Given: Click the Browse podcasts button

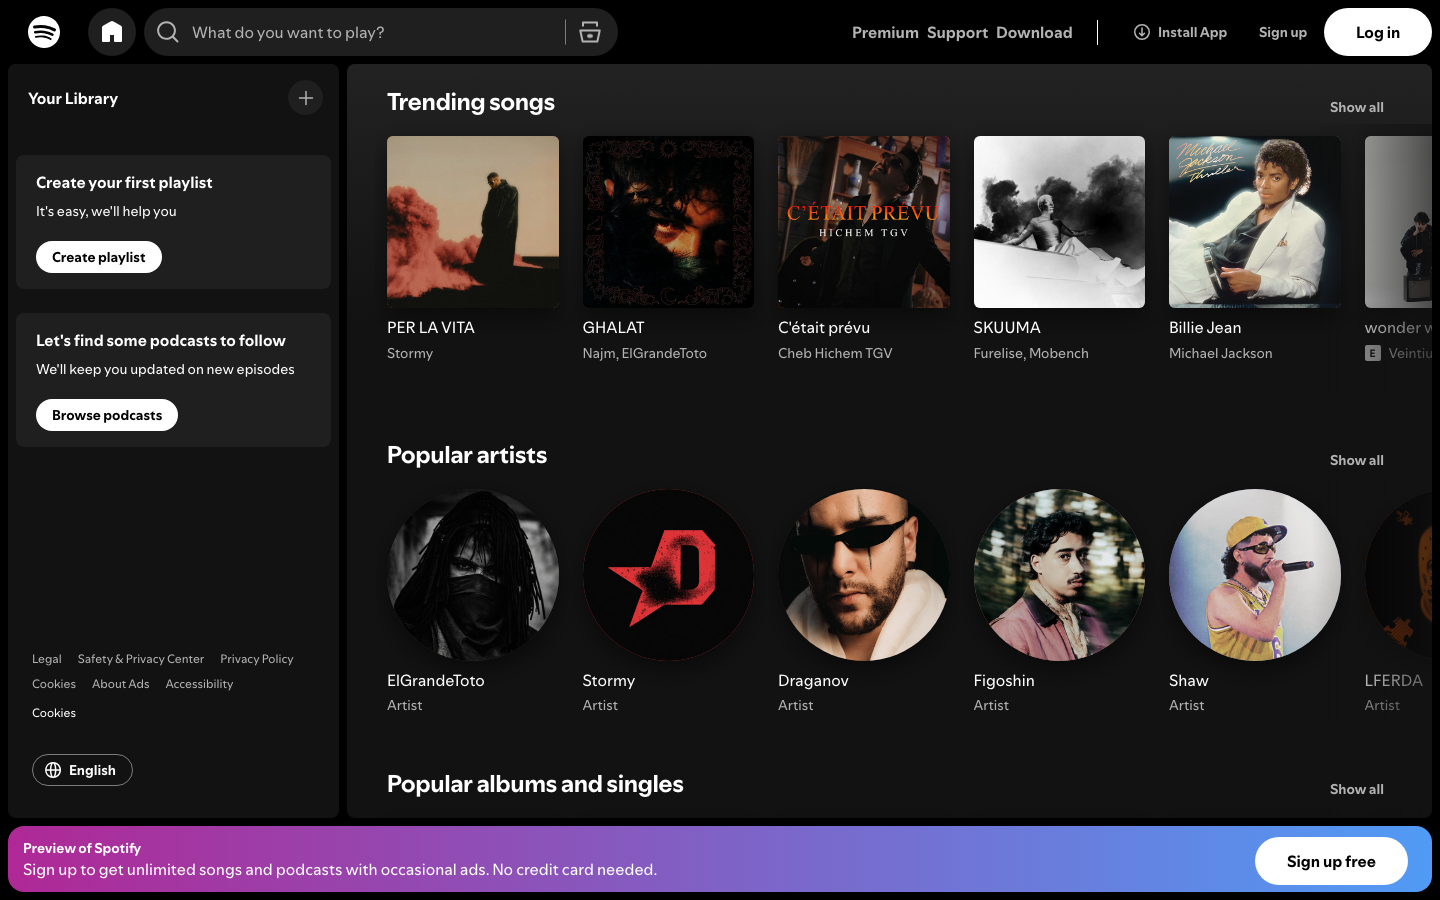Looking at the screenshot, I should point(107,415).
